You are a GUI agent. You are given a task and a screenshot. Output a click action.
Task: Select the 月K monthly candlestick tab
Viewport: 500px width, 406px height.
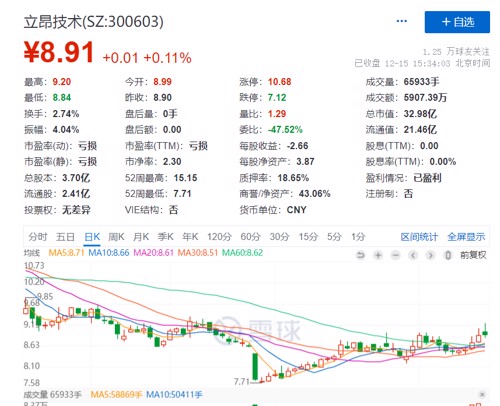point(141,237)
